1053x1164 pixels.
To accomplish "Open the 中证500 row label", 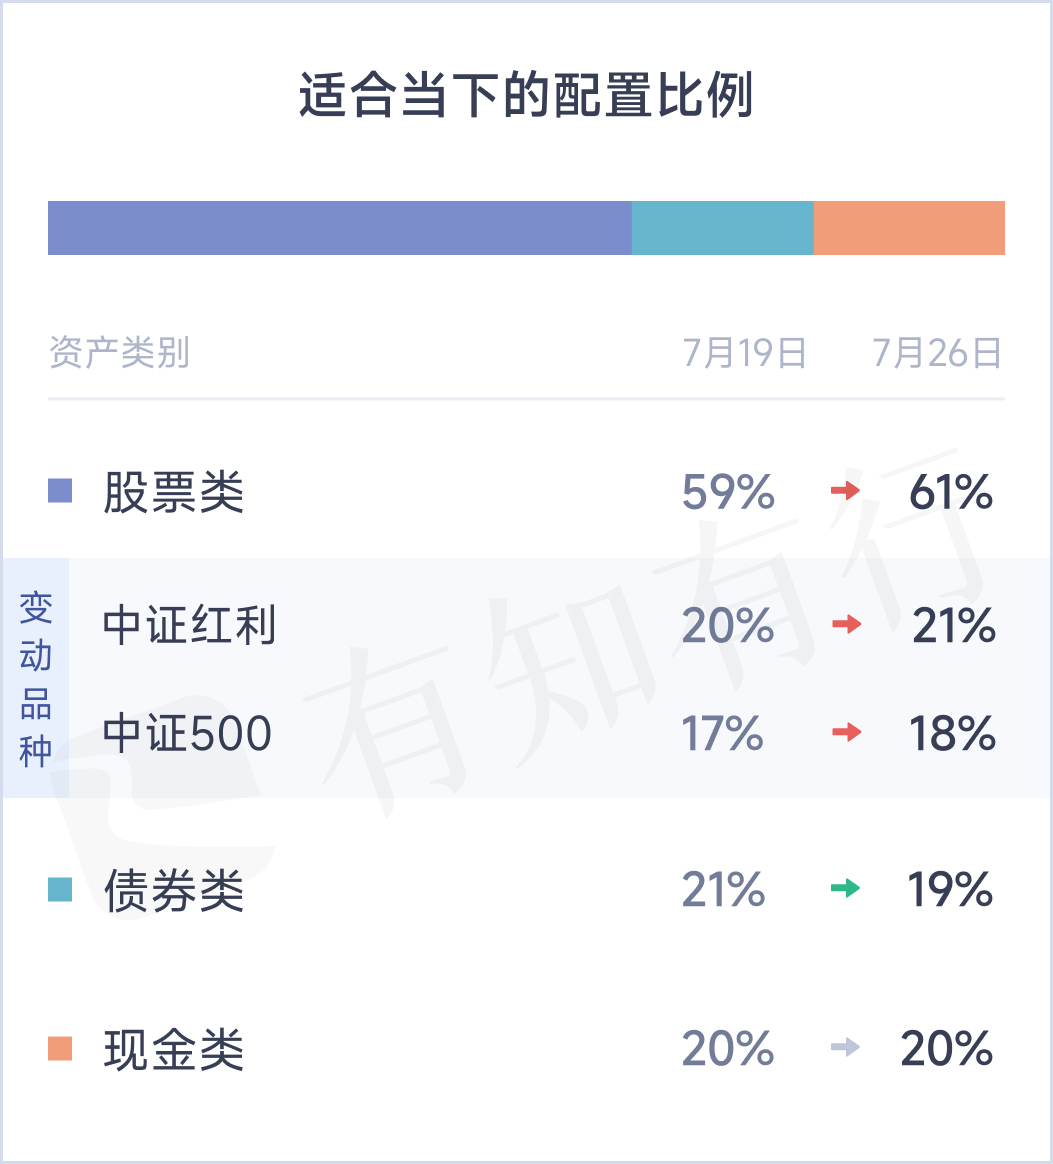I will pyautogui.click(x=187, y=734).
